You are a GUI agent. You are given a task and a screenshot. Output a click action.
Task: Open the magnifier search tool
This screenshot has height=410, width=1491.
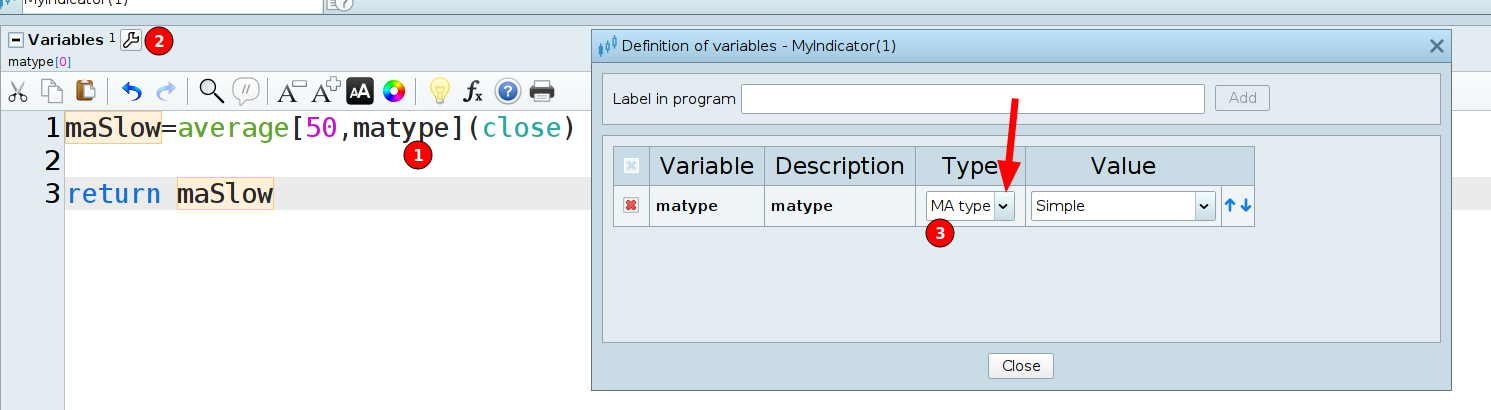coord(211,92)
